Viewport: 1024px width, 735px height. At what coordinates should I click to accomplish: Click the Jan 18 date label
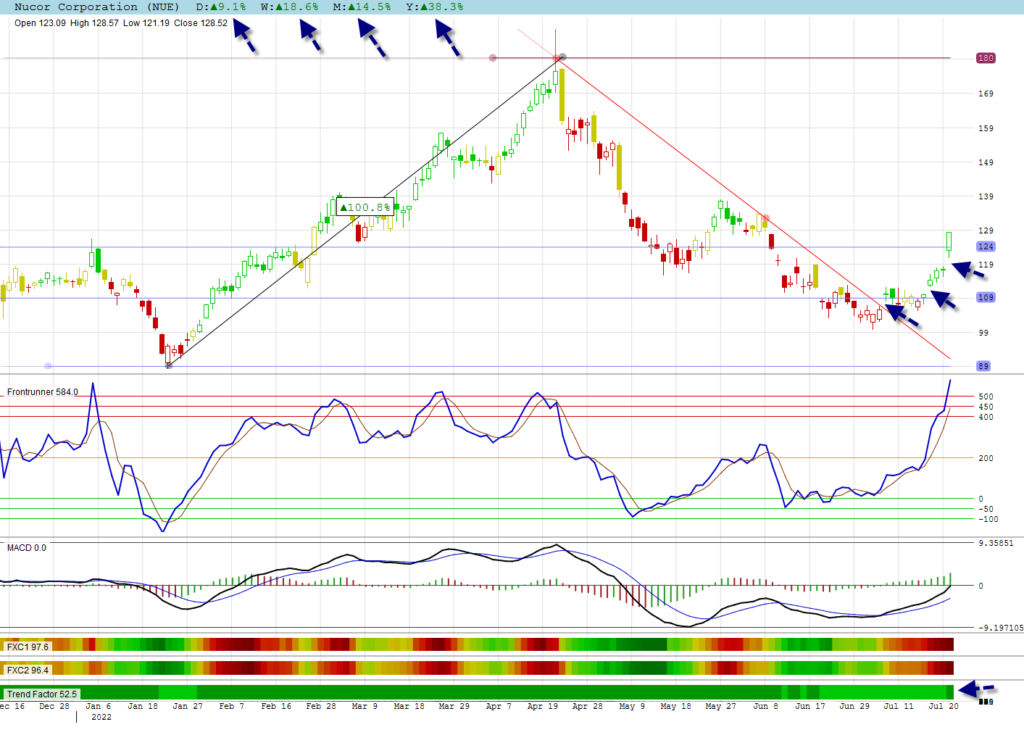point(143,706)
